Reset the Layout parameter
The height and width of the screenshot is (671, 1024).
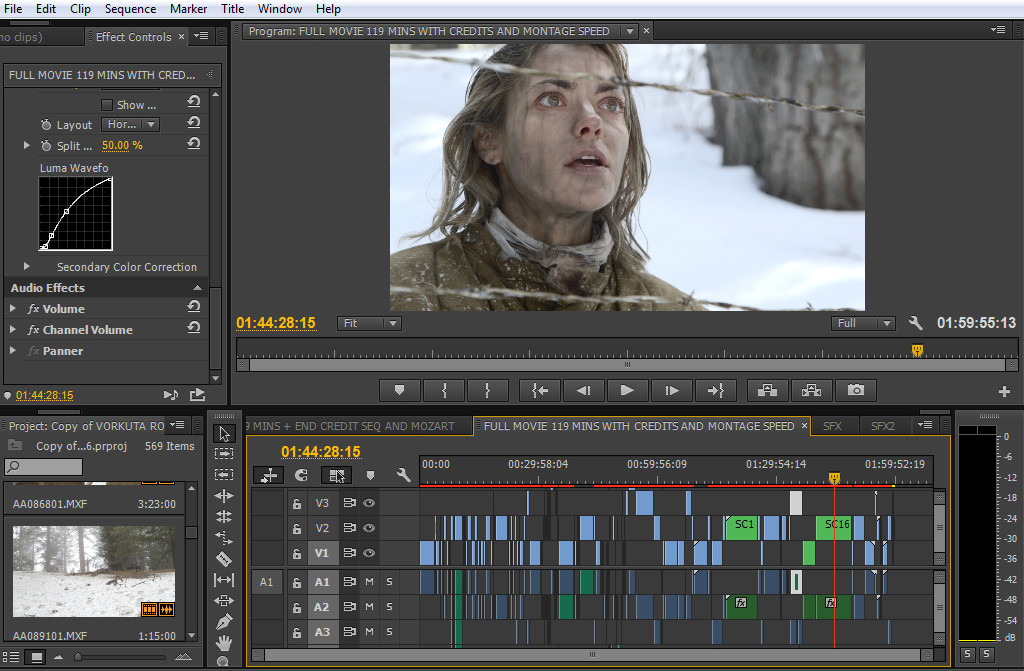(194, 122)
